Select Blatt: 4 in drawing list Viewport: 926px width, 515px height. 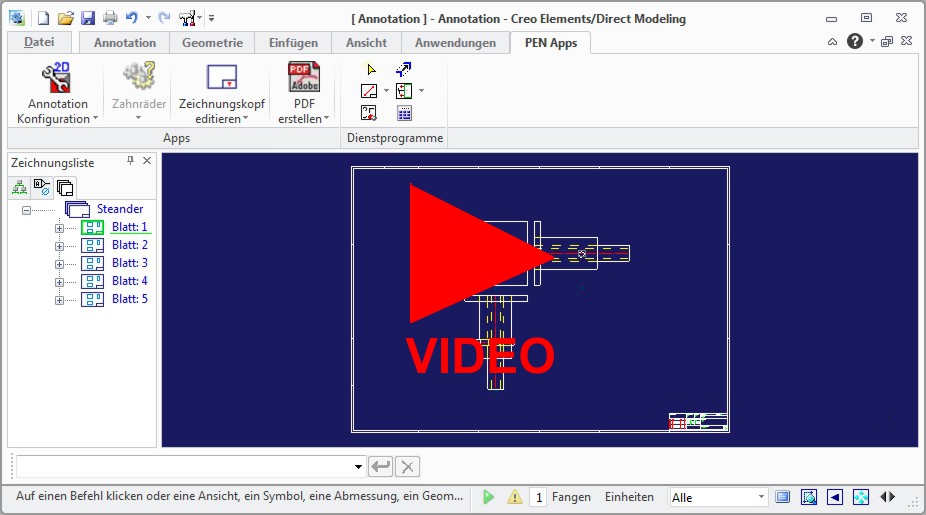click(129, 281)
